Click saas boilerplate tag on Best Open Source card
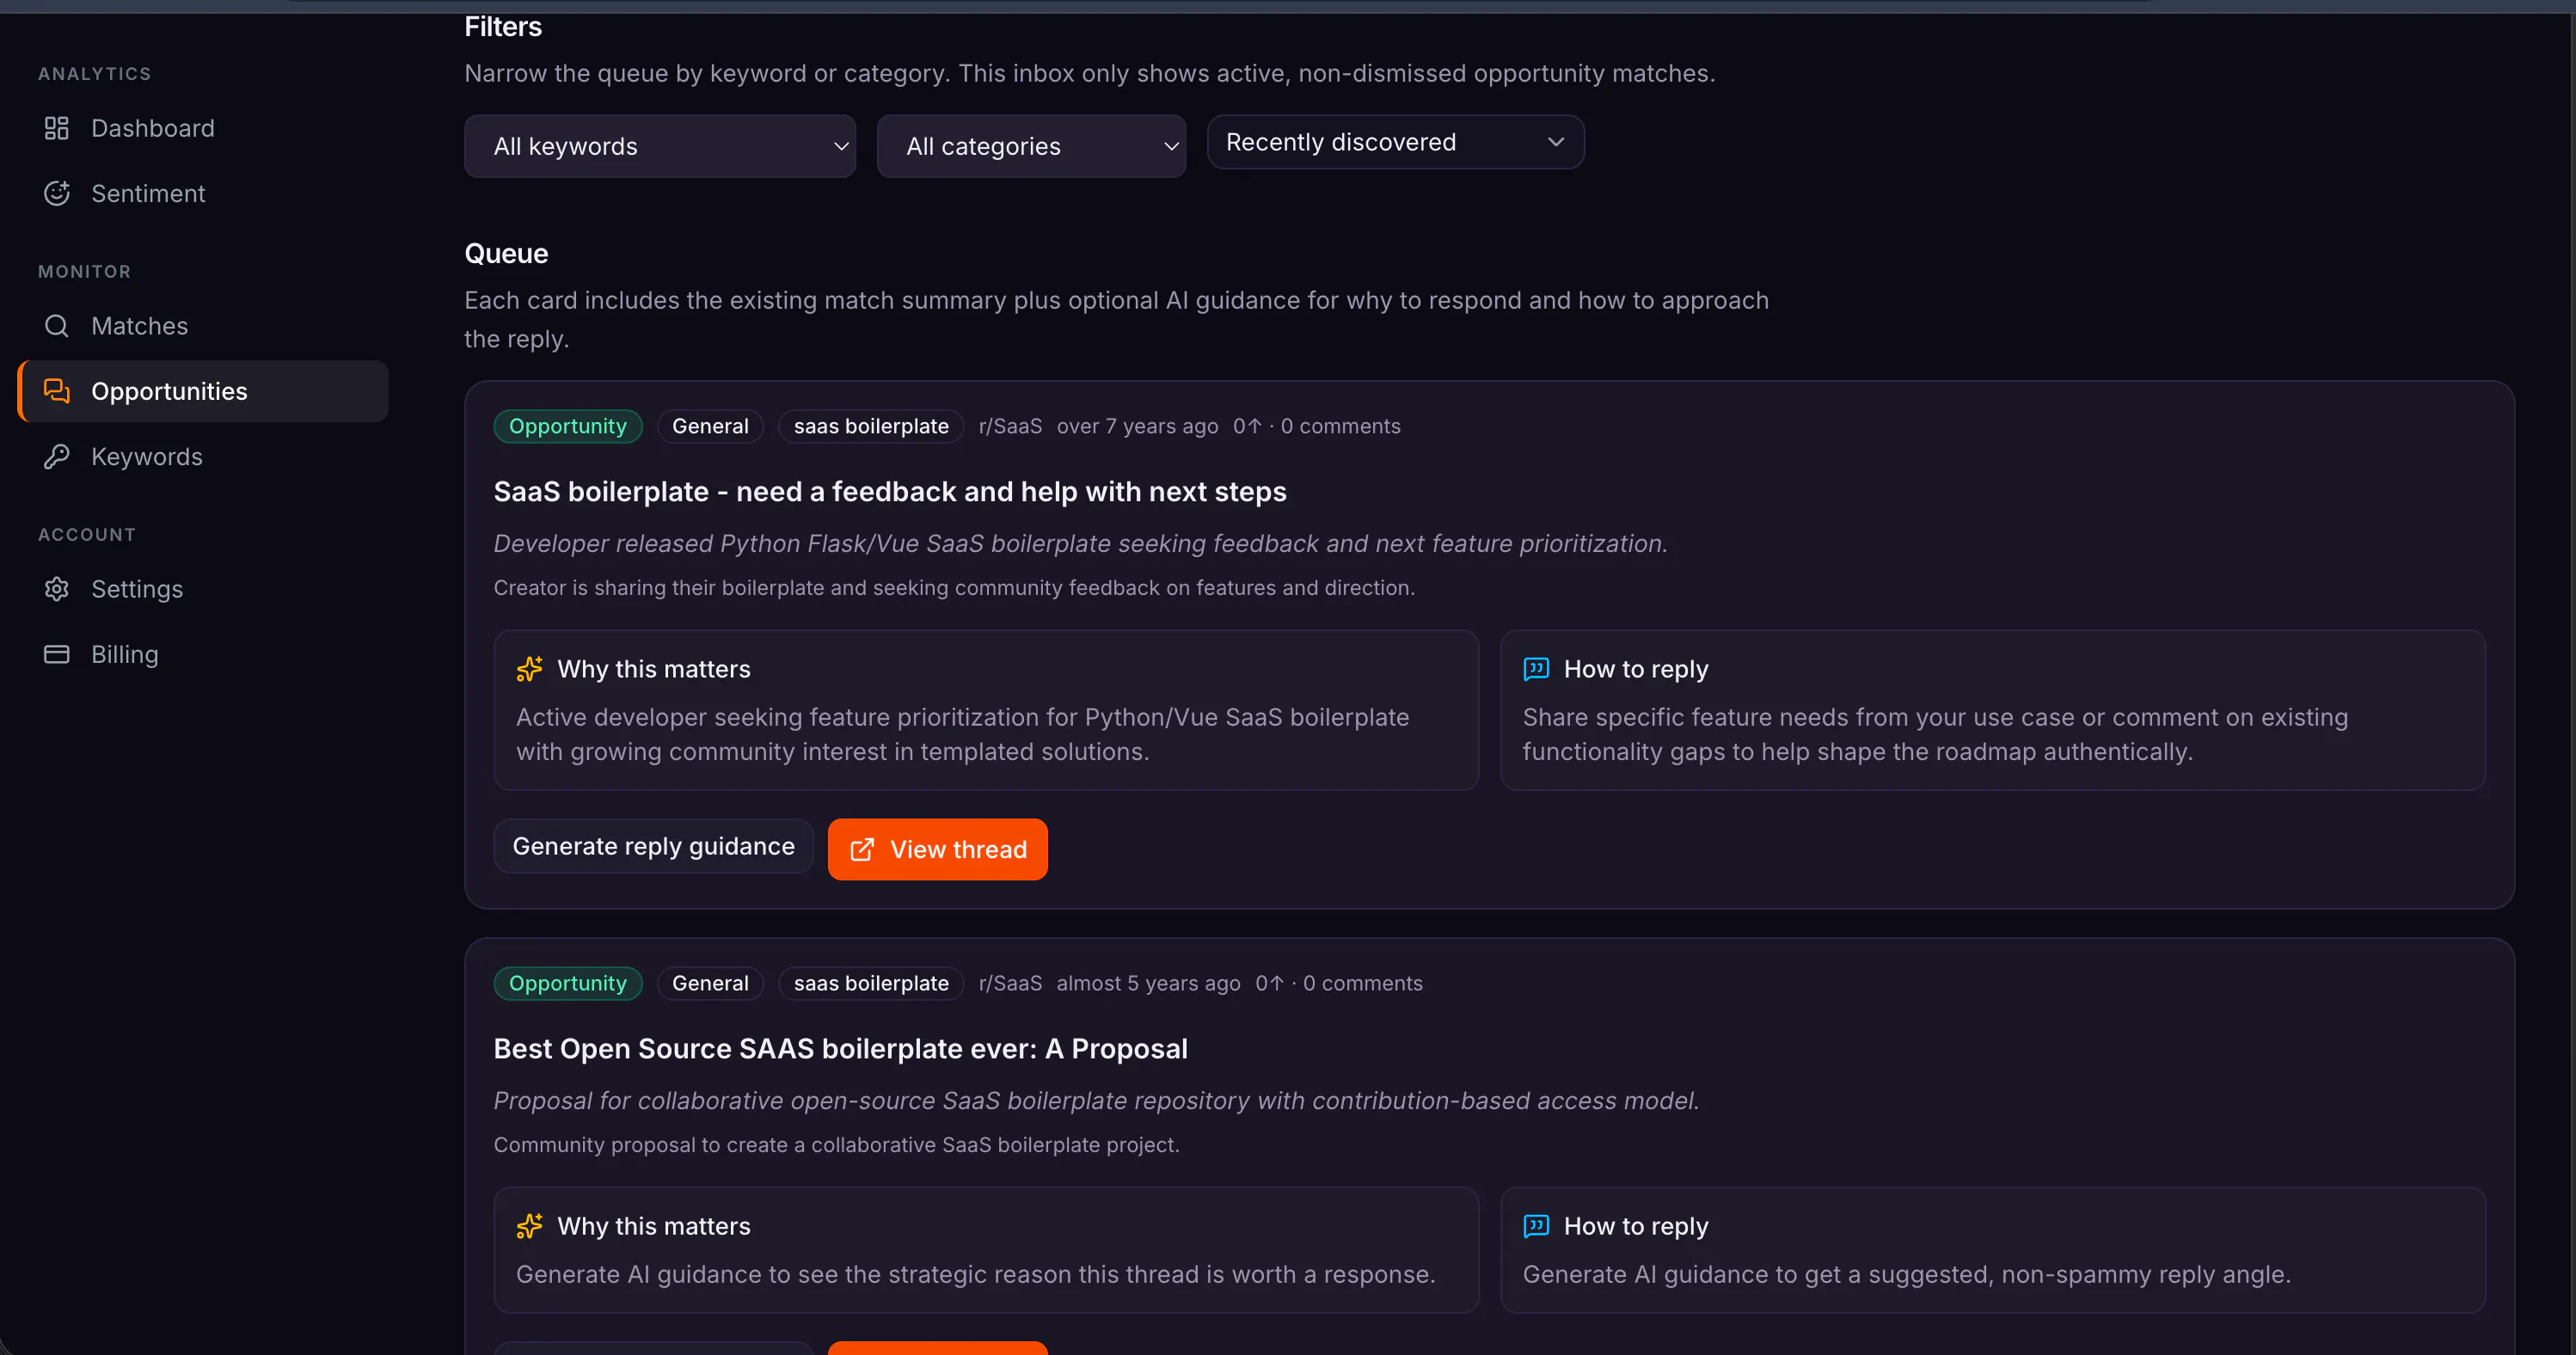Screen dimensions: 2576x1355 [x=871, y=983]
